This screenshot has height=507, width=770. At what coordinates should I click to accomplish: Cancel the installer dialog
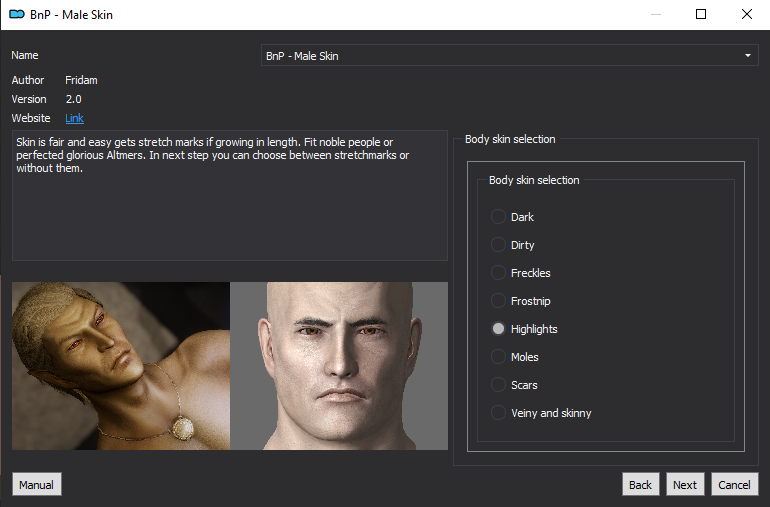point(734,484)
